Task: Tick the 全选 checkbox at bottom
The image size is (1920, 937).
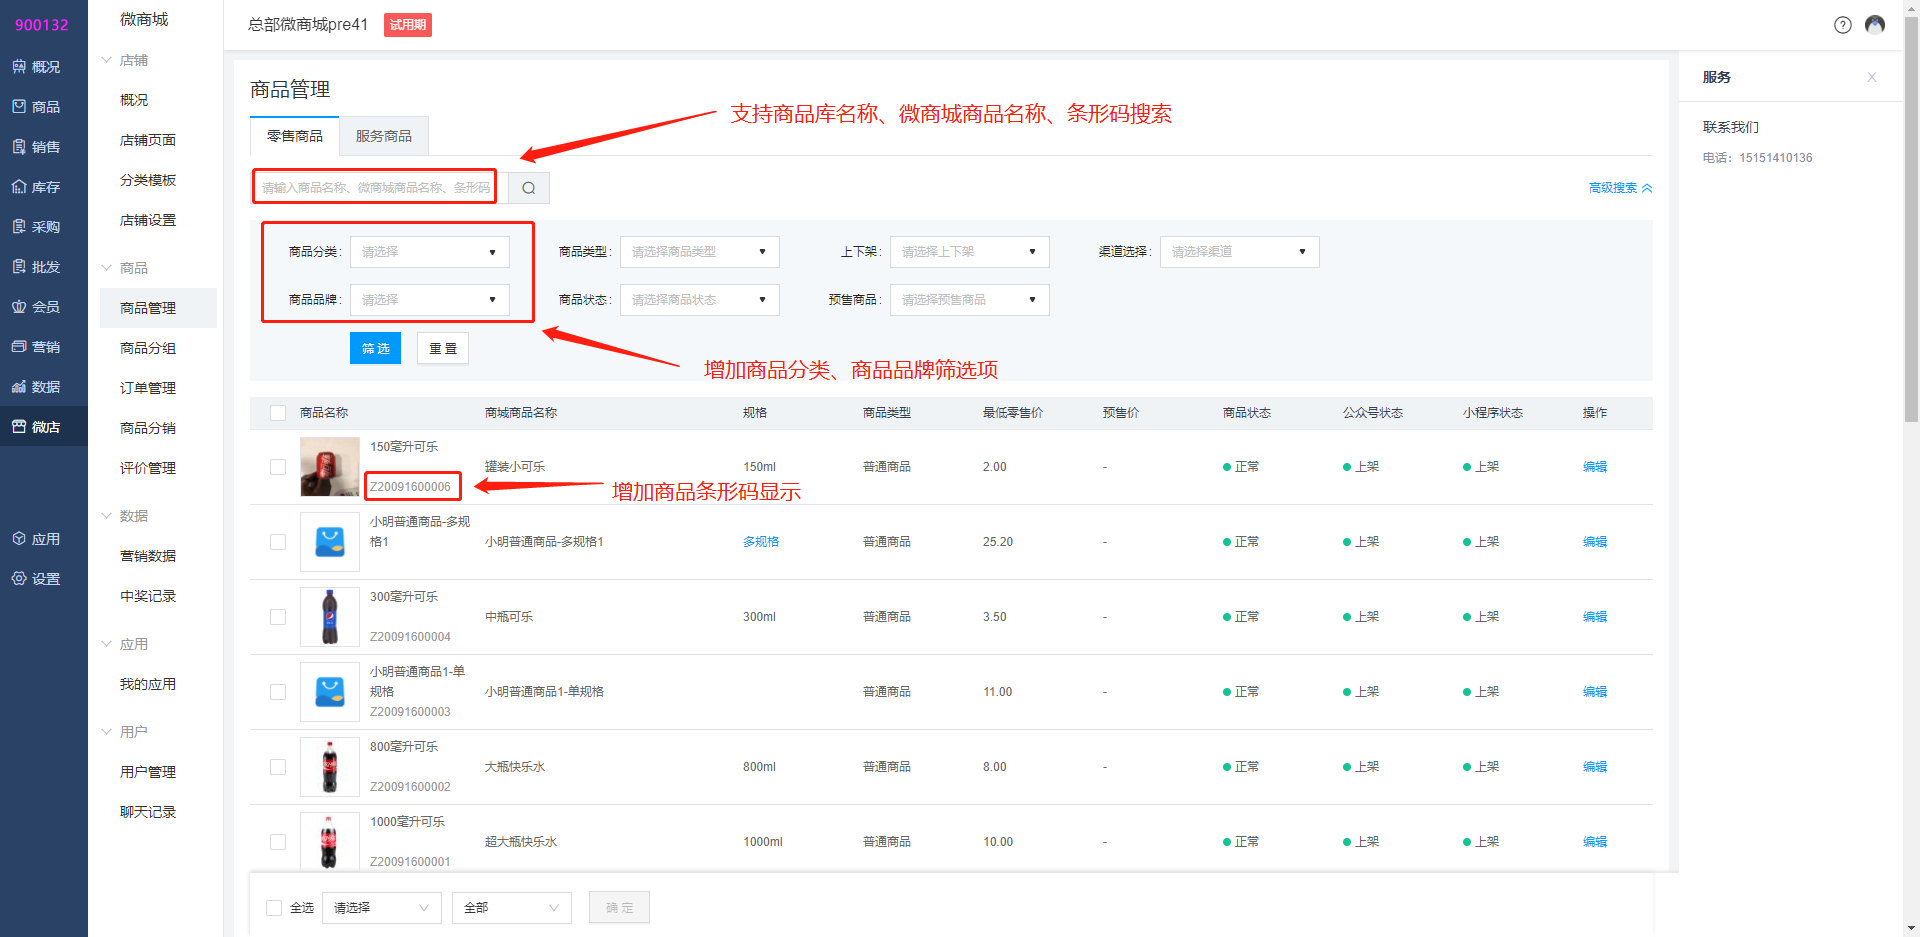Action: click(274, 908)
